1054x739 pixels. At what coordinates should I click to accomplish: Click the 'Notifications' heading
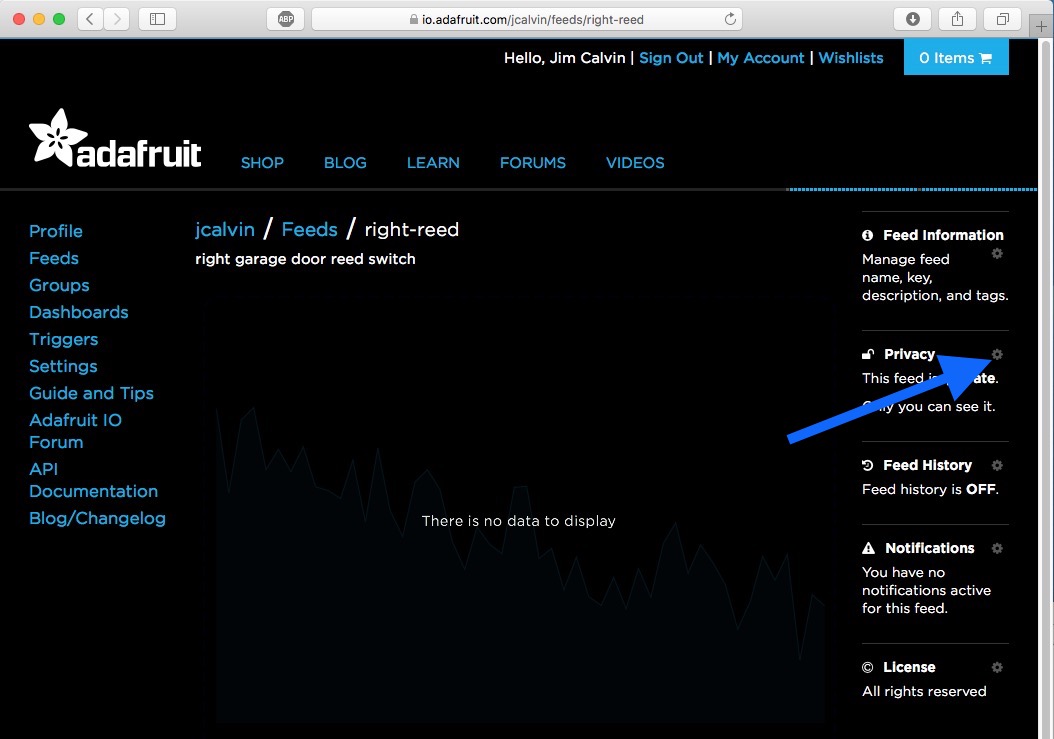[930, 548]
